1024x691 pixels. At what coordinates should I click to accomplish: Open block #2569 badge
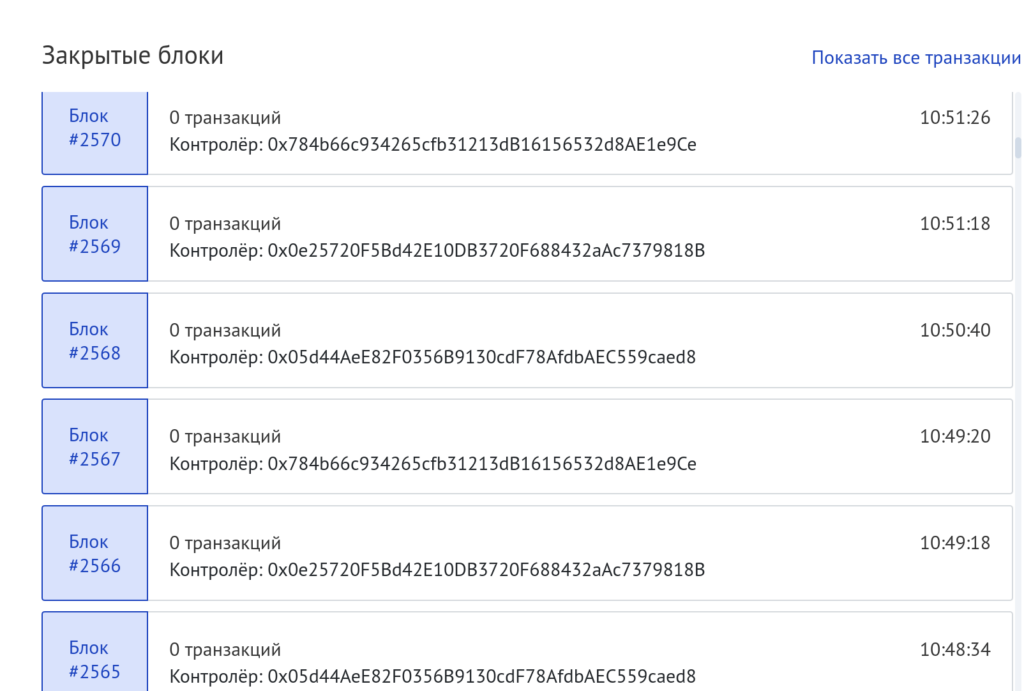tap(95, 234)
